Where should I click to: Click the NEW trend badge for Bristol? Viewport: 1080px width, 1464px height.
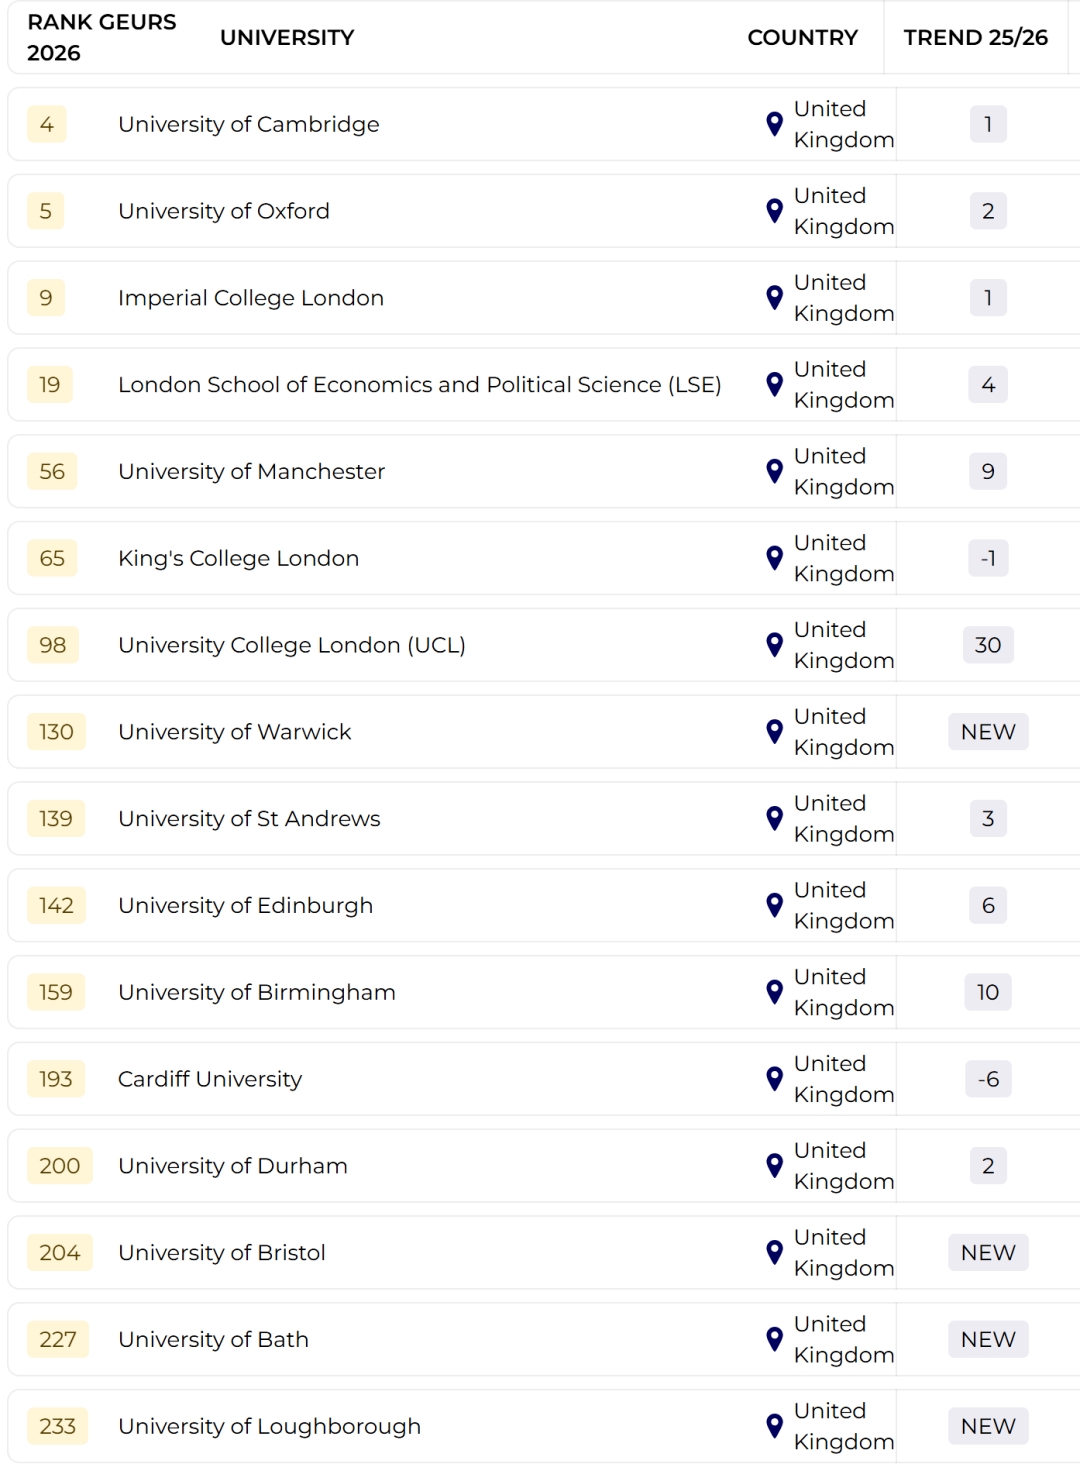[987, 1253]
